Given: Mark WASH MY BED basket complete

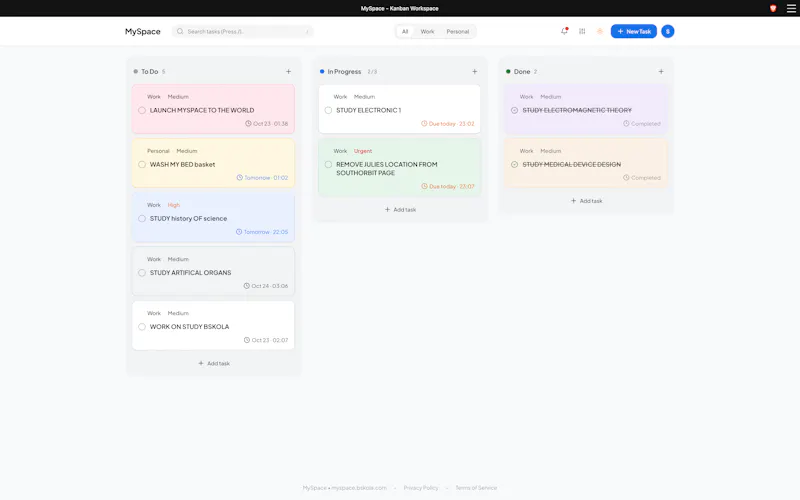Looking at the screenshot, I should click(142, 164).
